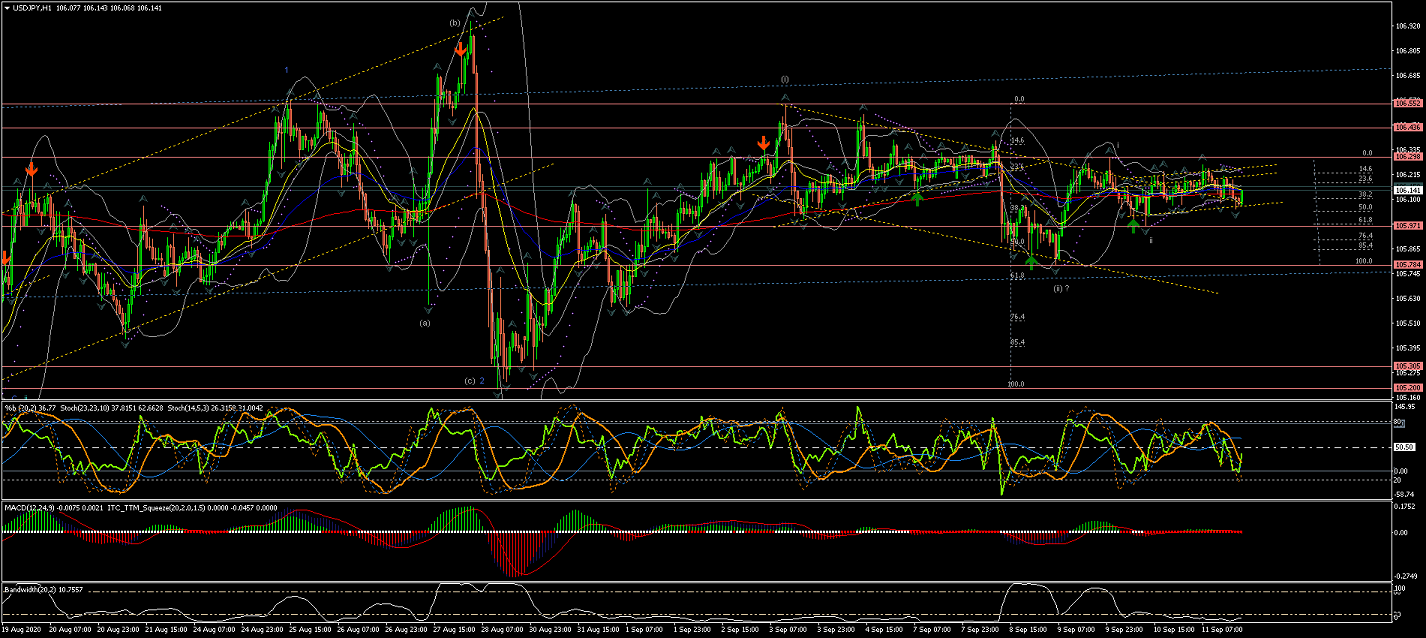Open the USDJPY,H1 chart title dropdown arrow
1426x638 pixels.
click(x=8, y=7)
